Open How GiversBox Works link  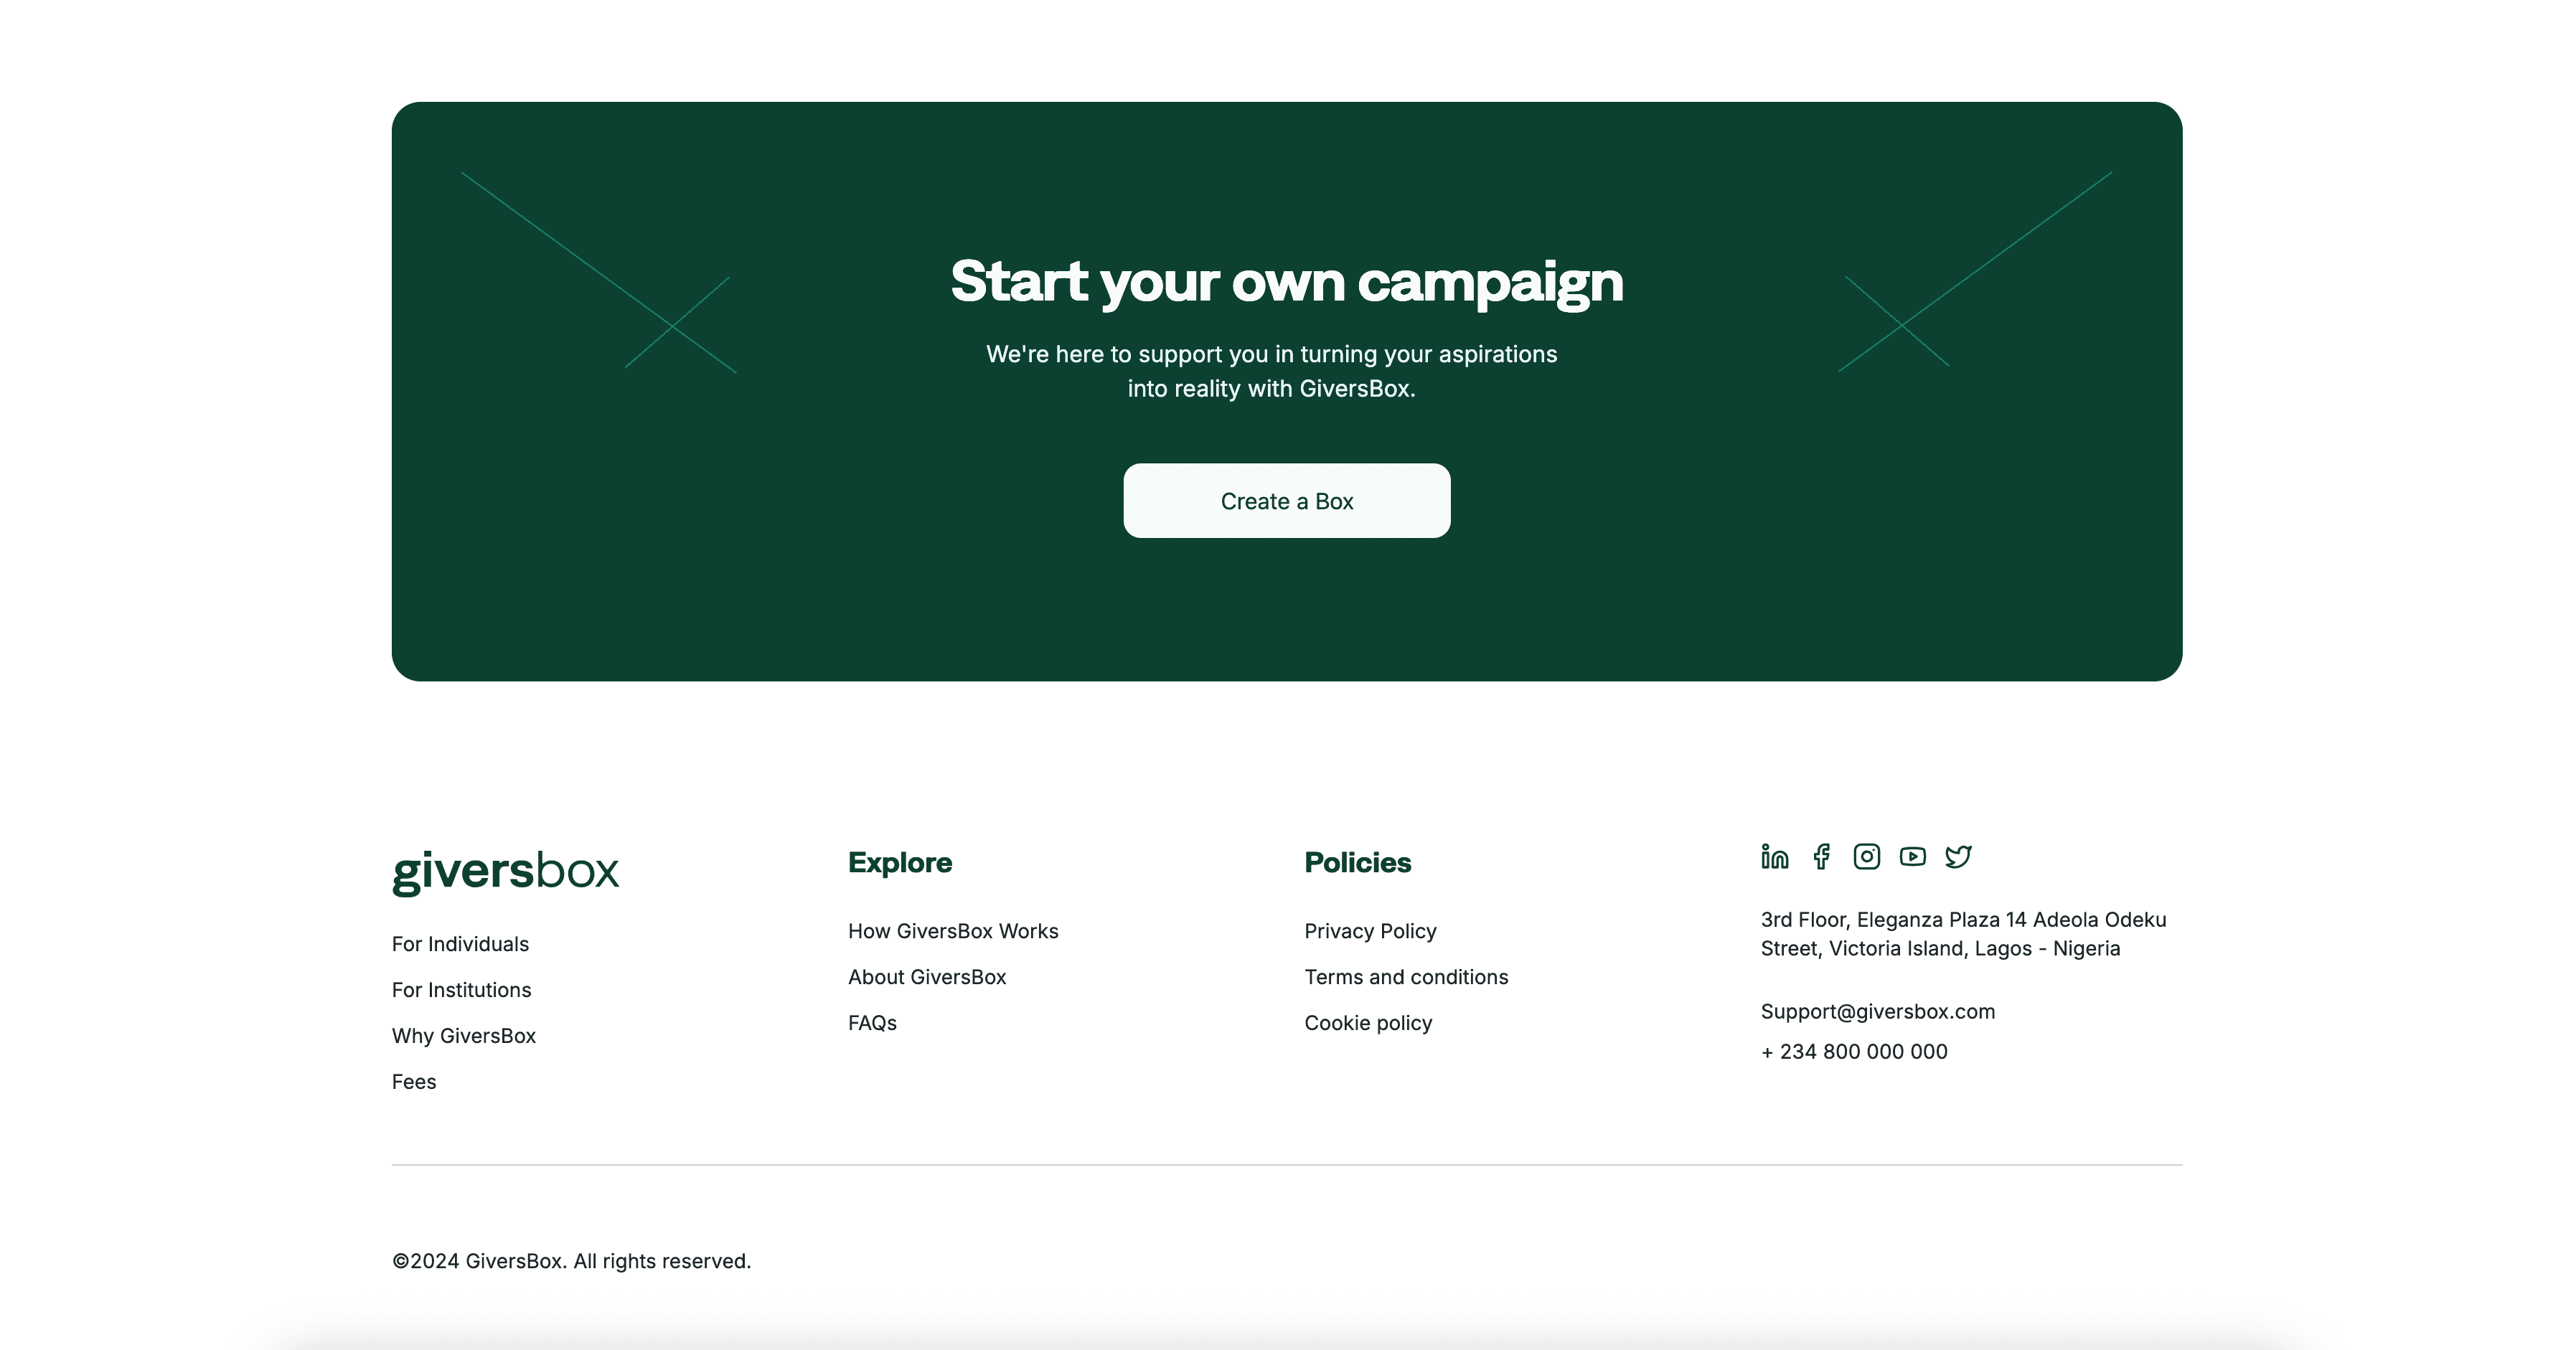tap(953, 931)
